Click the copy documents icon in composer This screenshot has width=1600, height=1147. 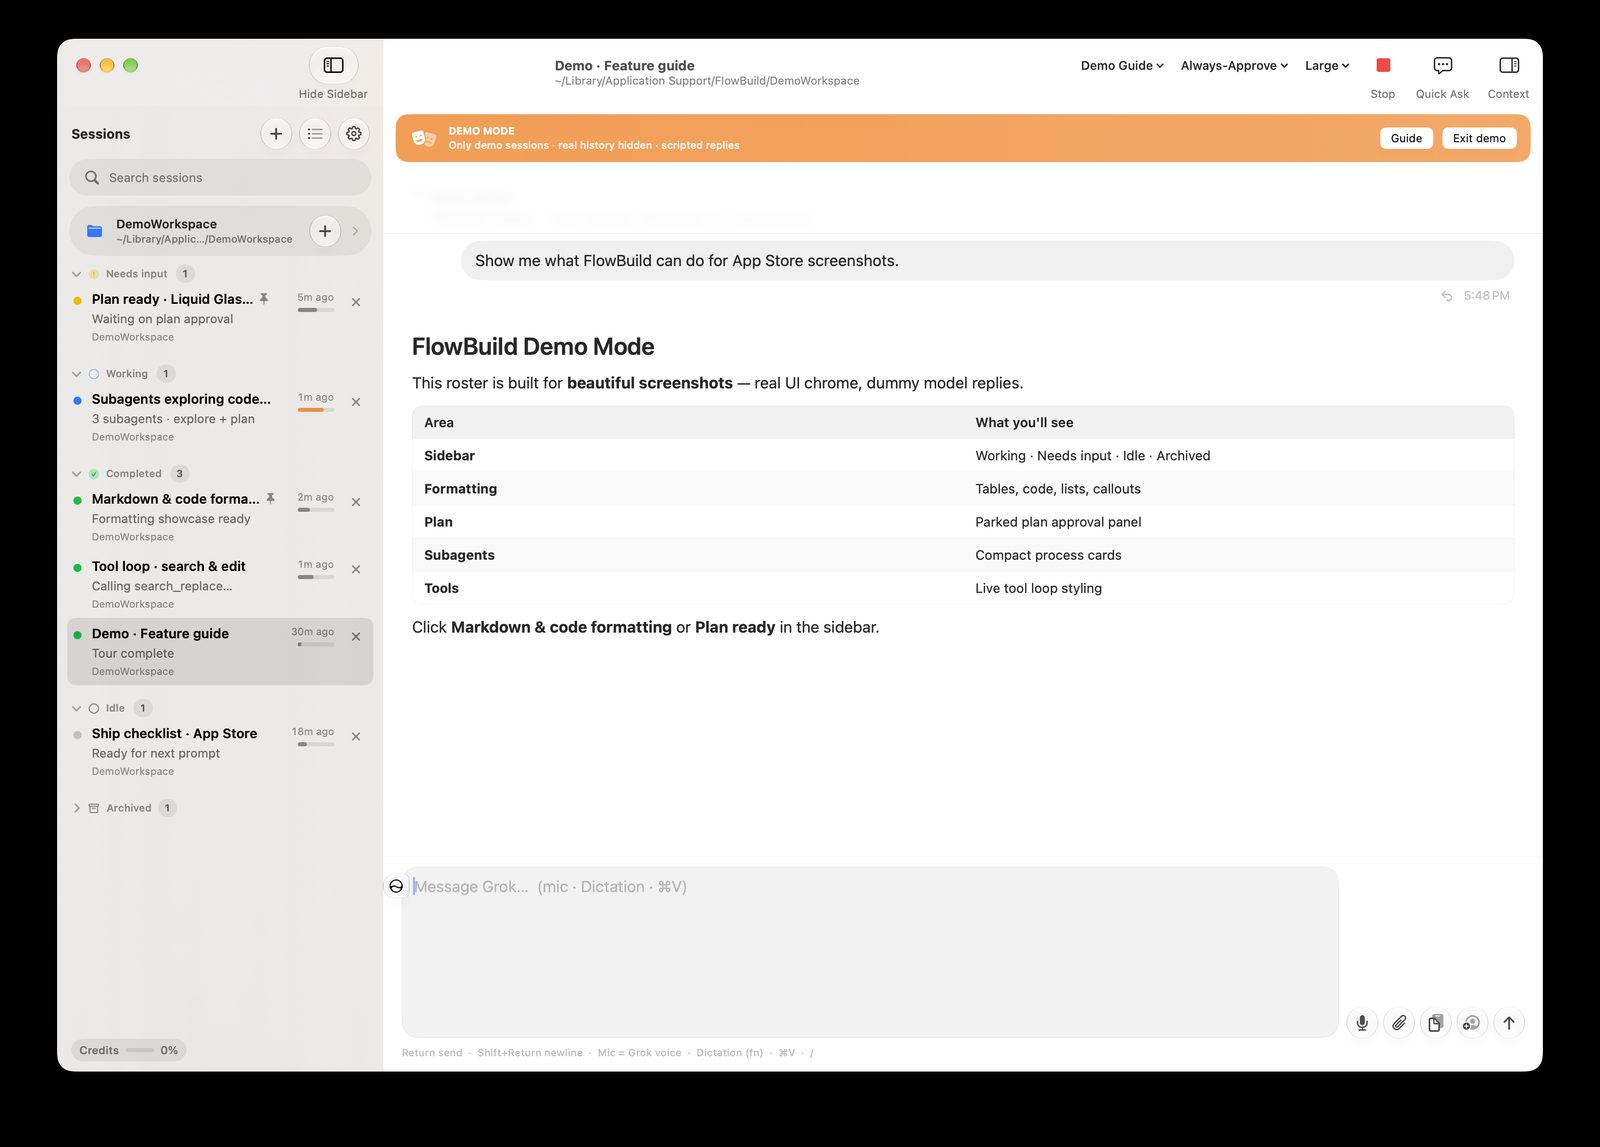pos(1435,1023)
